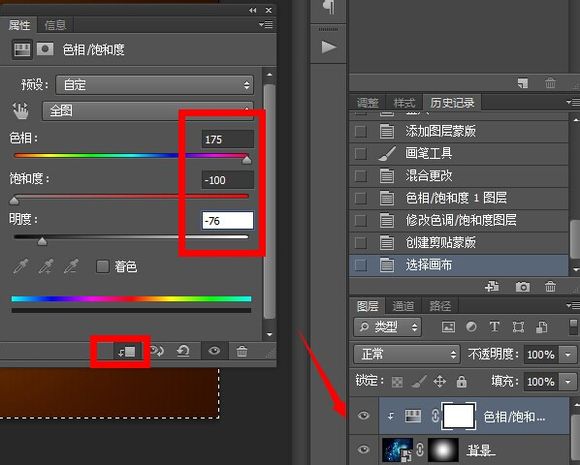Viewport: 580px width, 465px height.
Task: Filter layers by adjustment layer icon
Action: [x=471, y=327]
